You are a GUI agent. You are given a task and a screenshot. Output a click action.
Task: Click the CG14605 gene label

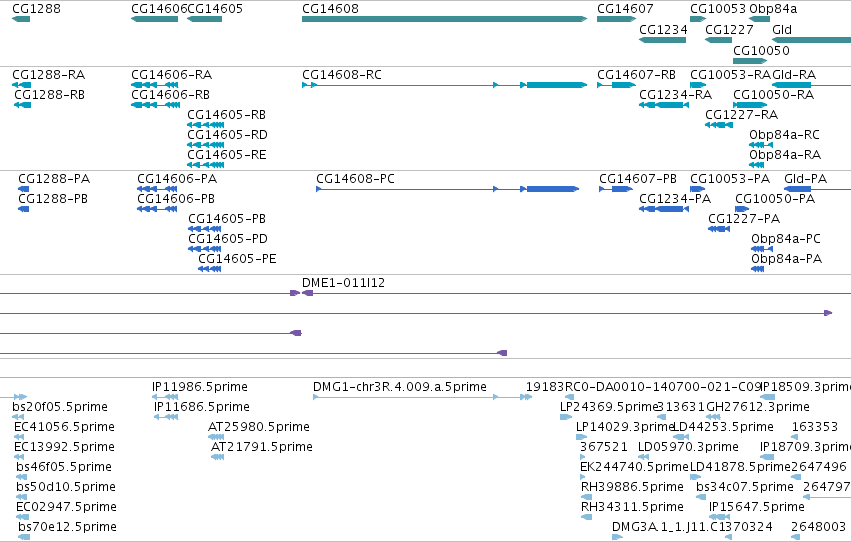coord(215,9)
